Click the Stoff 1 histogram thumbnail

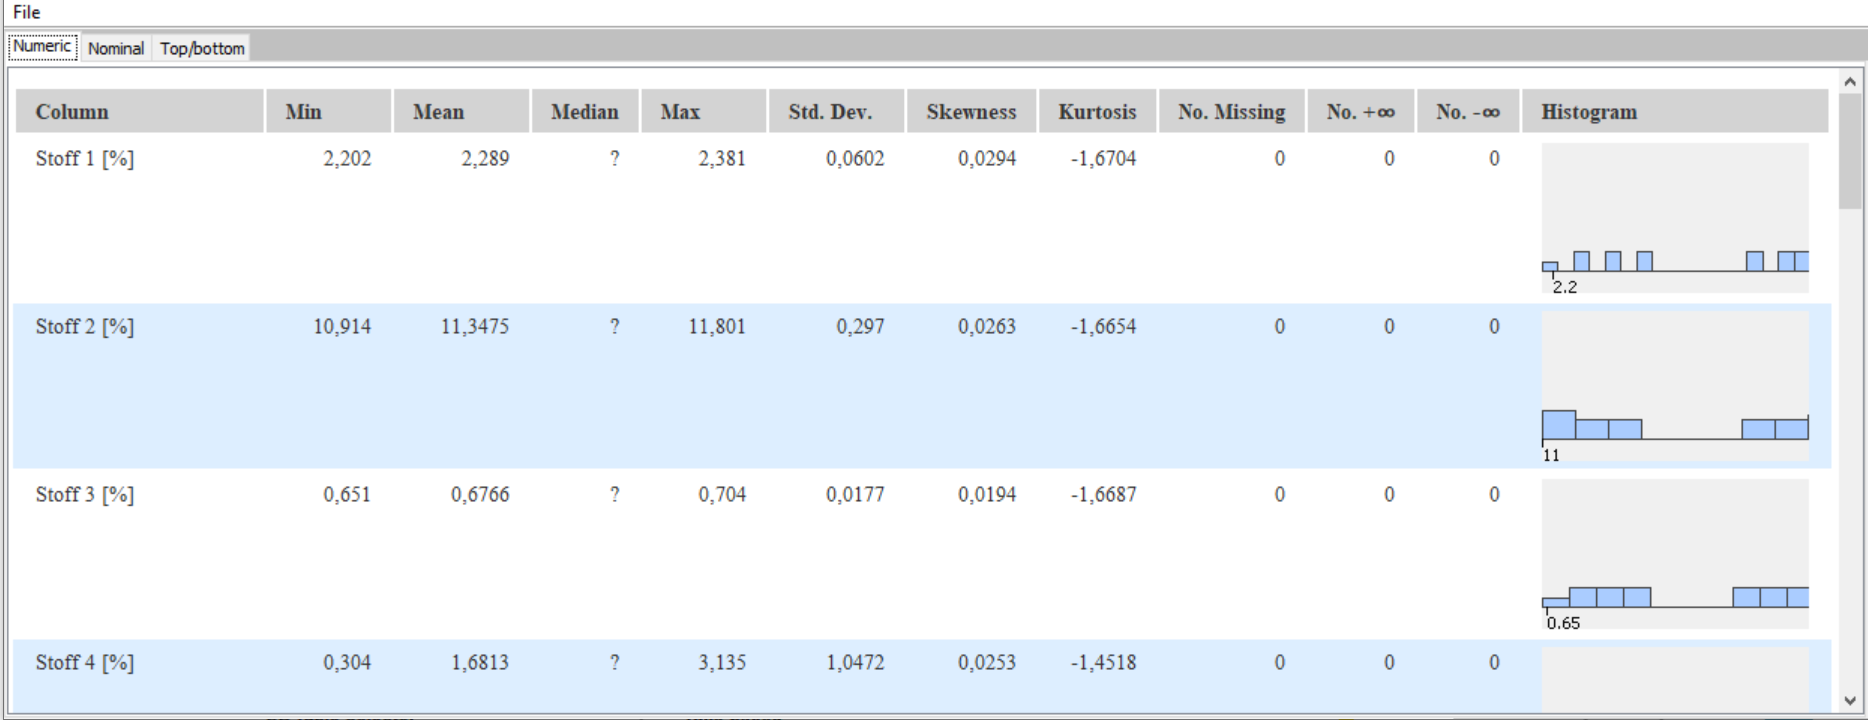tap(1675, 218)
